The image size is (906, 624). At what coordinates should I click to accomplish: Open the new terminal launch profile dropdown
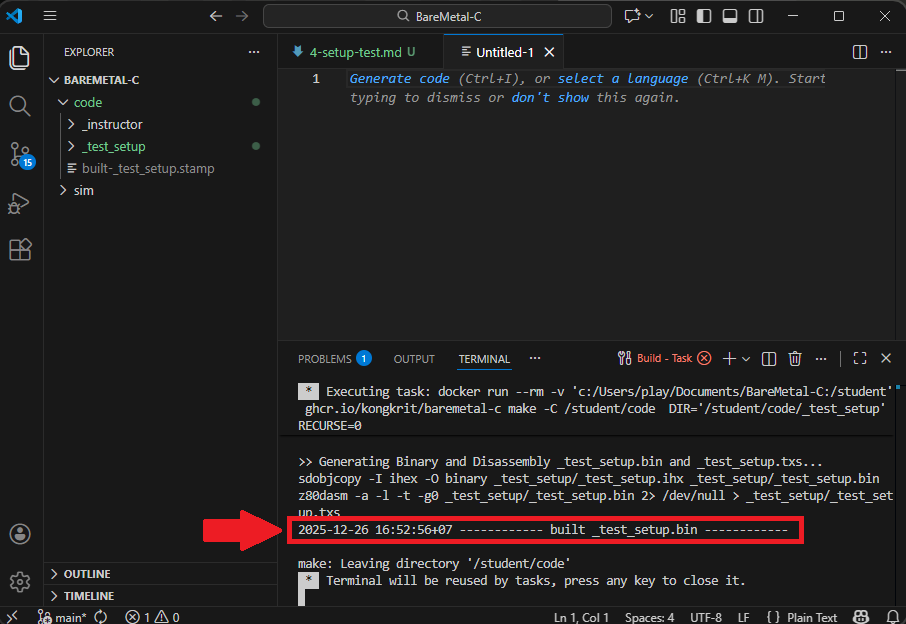tap(746, 358)
